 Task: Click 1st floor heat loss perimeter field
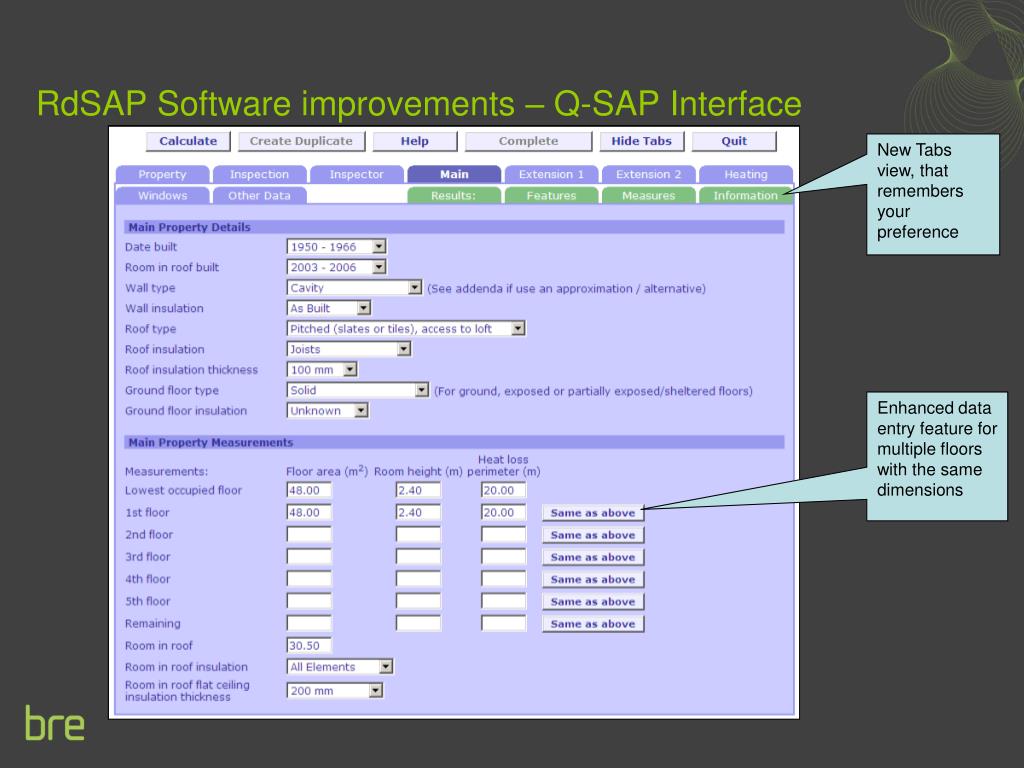[504, 513]
